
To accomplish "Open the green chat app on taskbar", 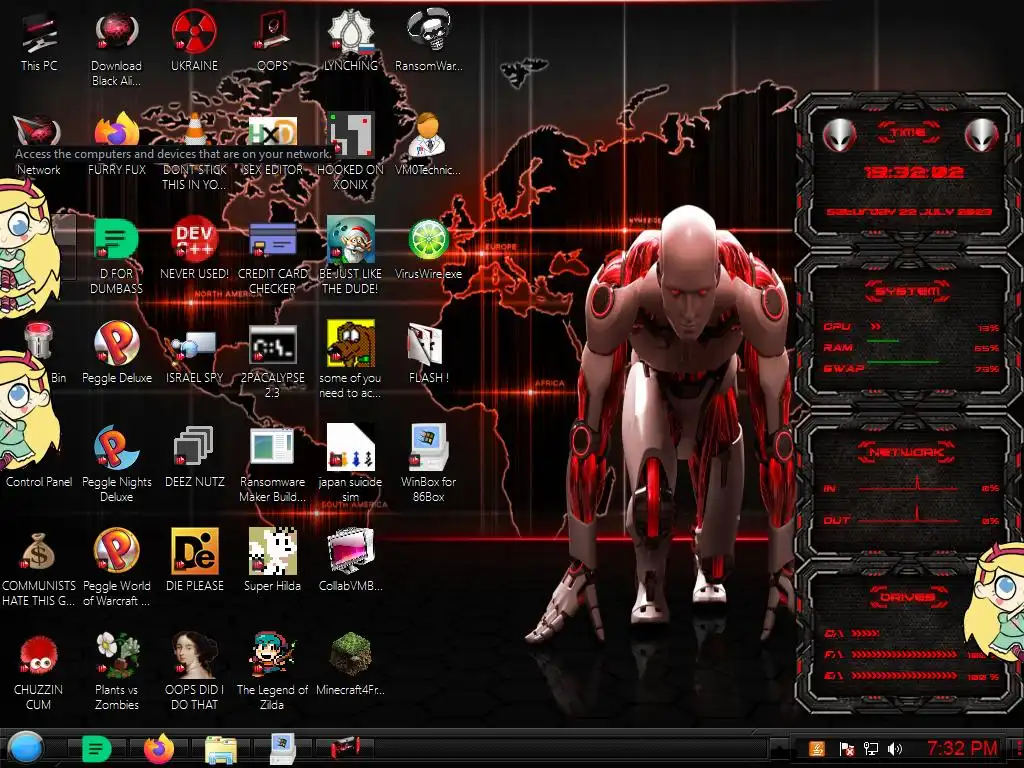I will pyautogui.click(x=97, y=748).
